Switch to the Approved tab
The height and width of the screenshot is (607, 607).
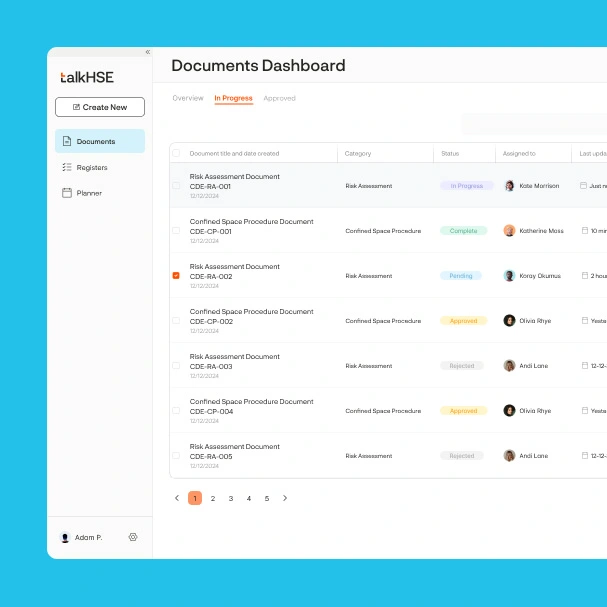279,98
